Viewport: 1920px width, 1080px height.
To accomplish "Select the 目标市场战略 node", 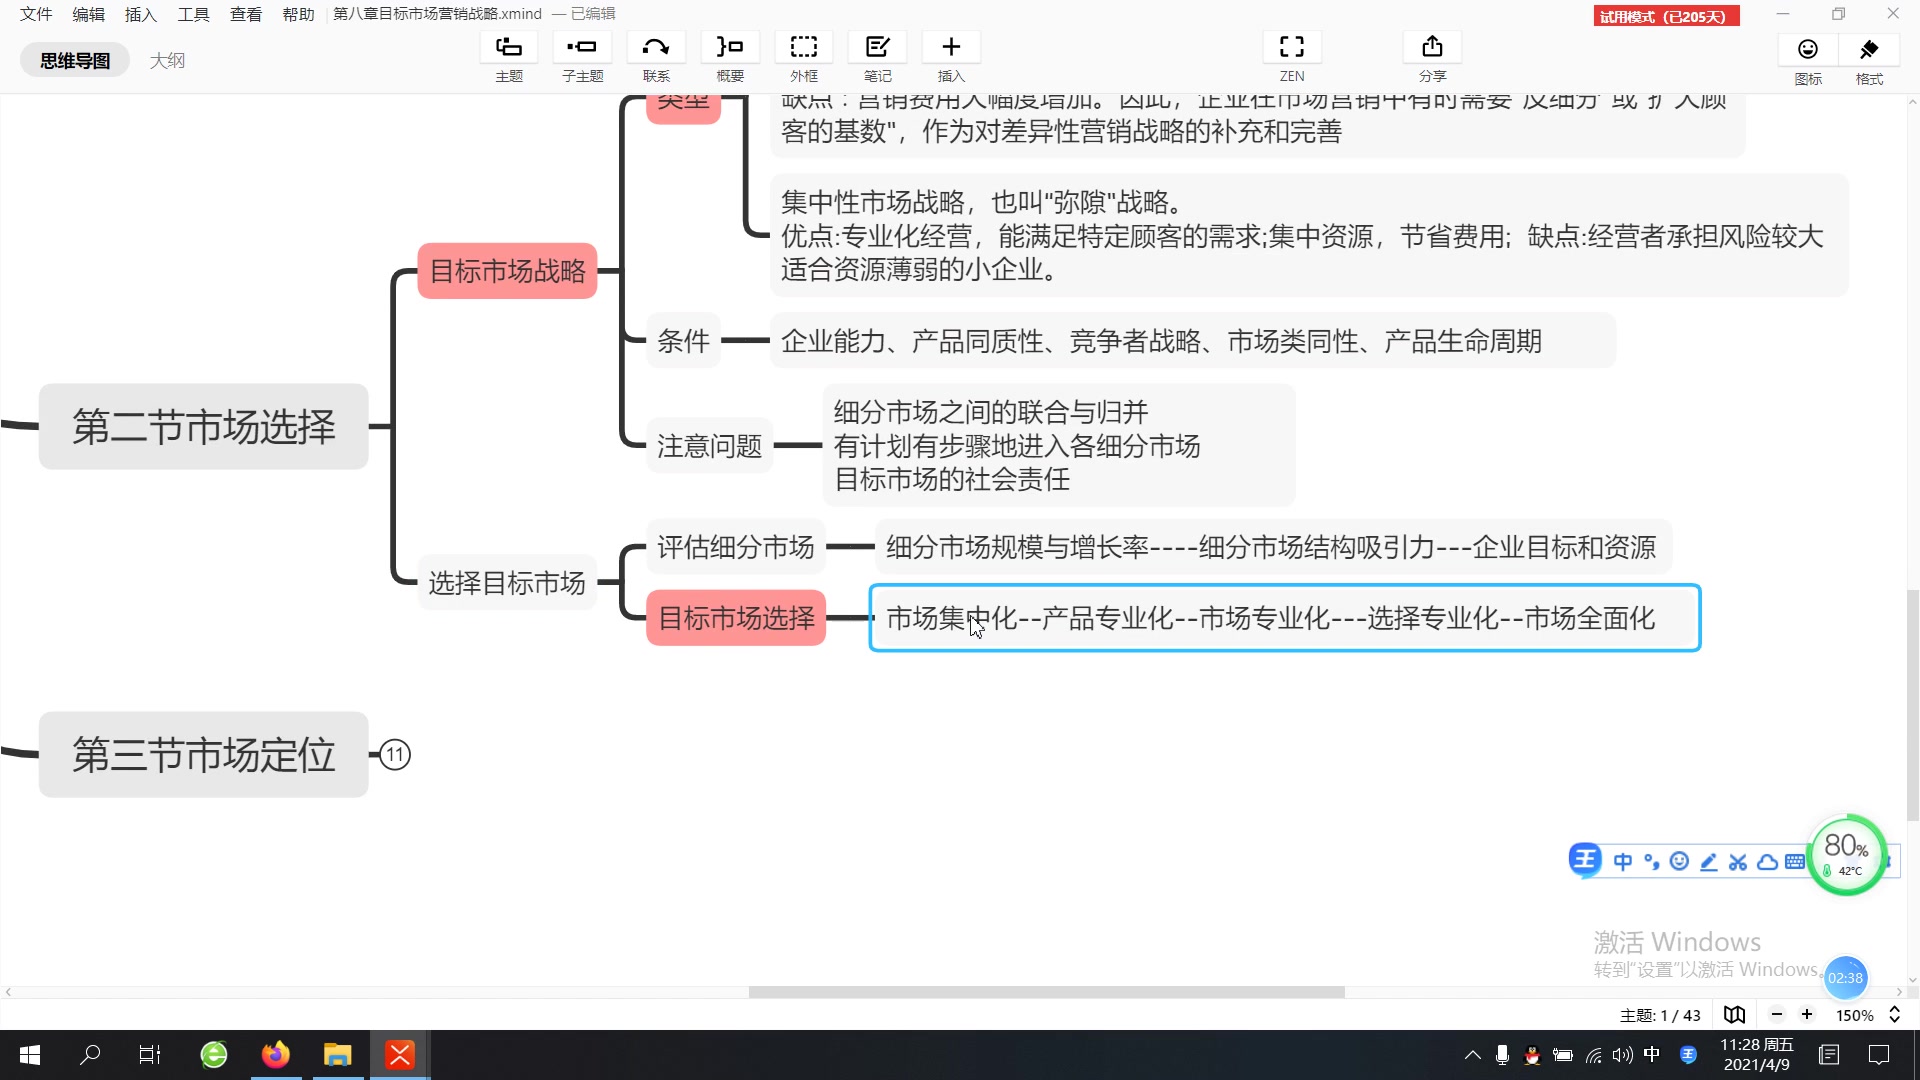I will 508,271.
